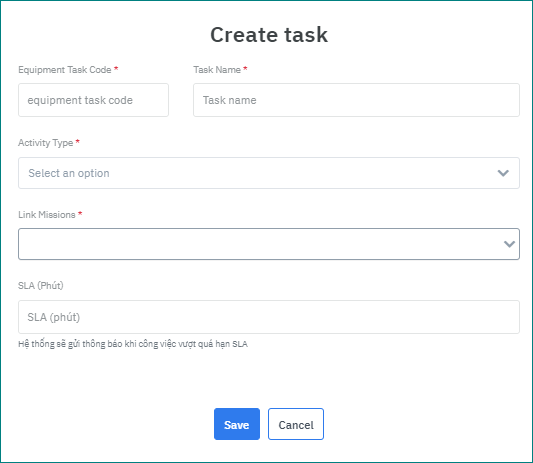Screen dimensions: 533x463
Task: Click the SLA (Phút) label
Action: 41,286
